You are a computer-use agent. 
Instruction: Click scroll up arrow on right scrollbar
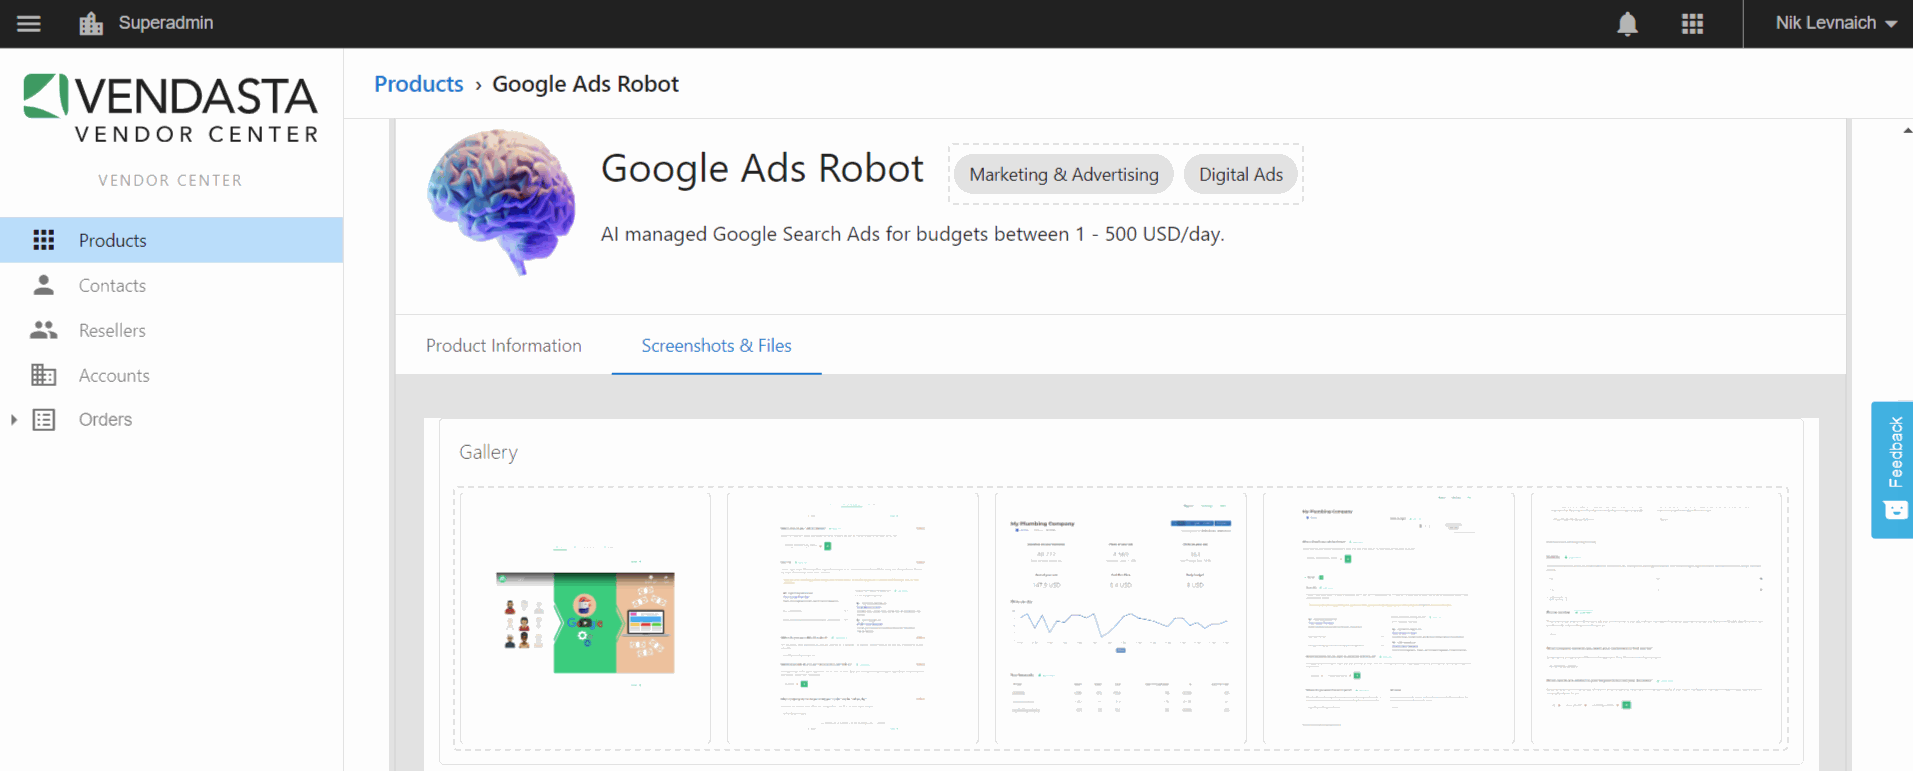tap(1907, 131)
